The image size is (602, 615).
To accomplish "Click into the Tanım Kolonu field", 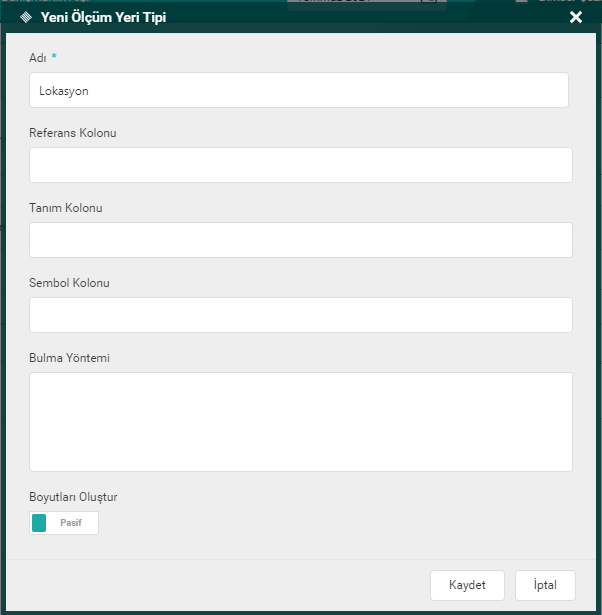I will click(300, 240).
